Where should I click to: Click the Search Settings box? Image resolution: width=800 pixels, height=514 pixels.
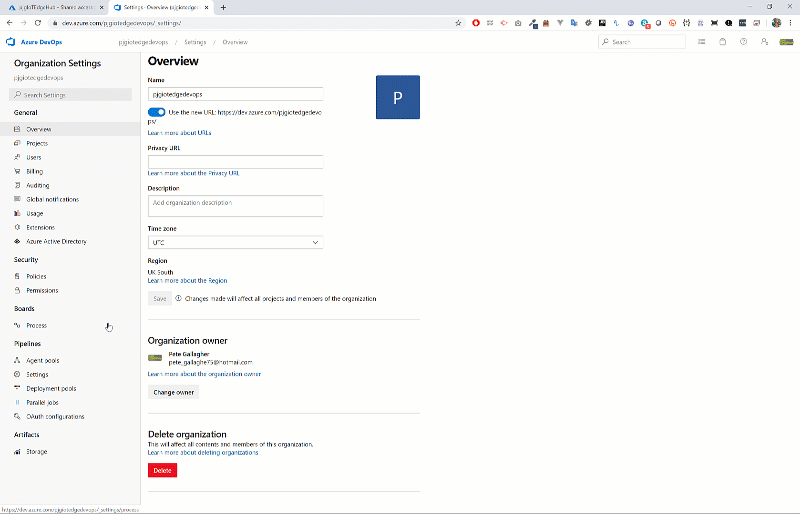pos(70,95)
